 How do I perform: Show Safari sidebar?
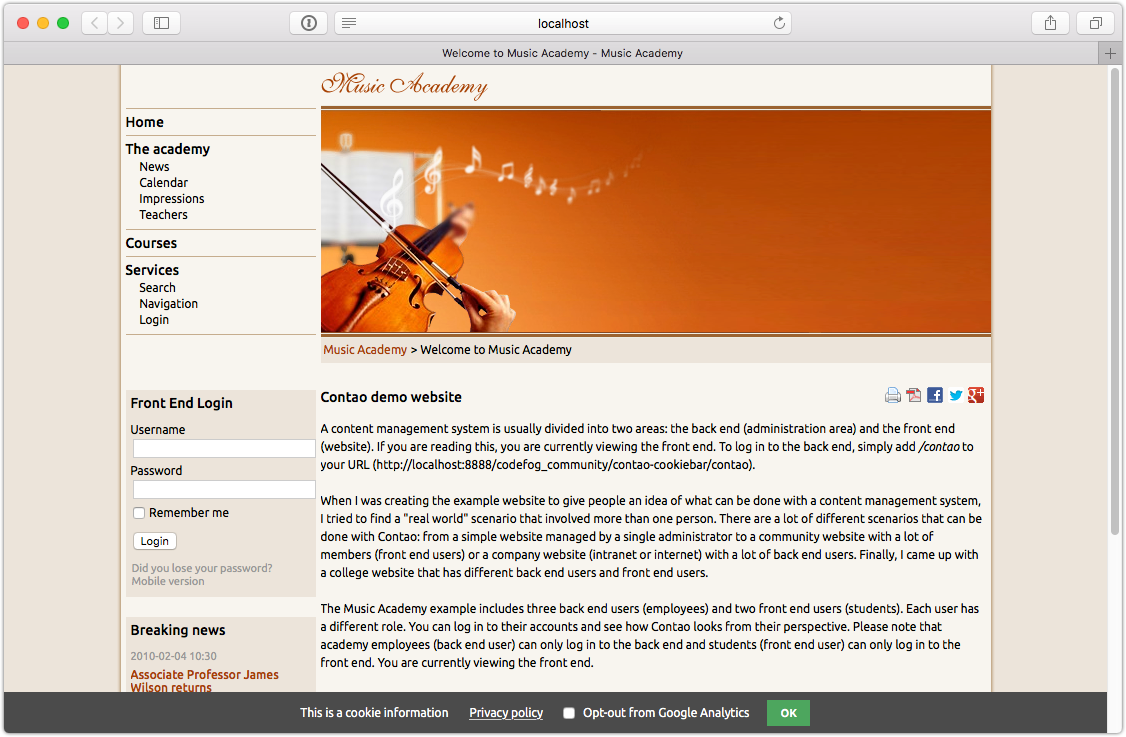[162, 23]
